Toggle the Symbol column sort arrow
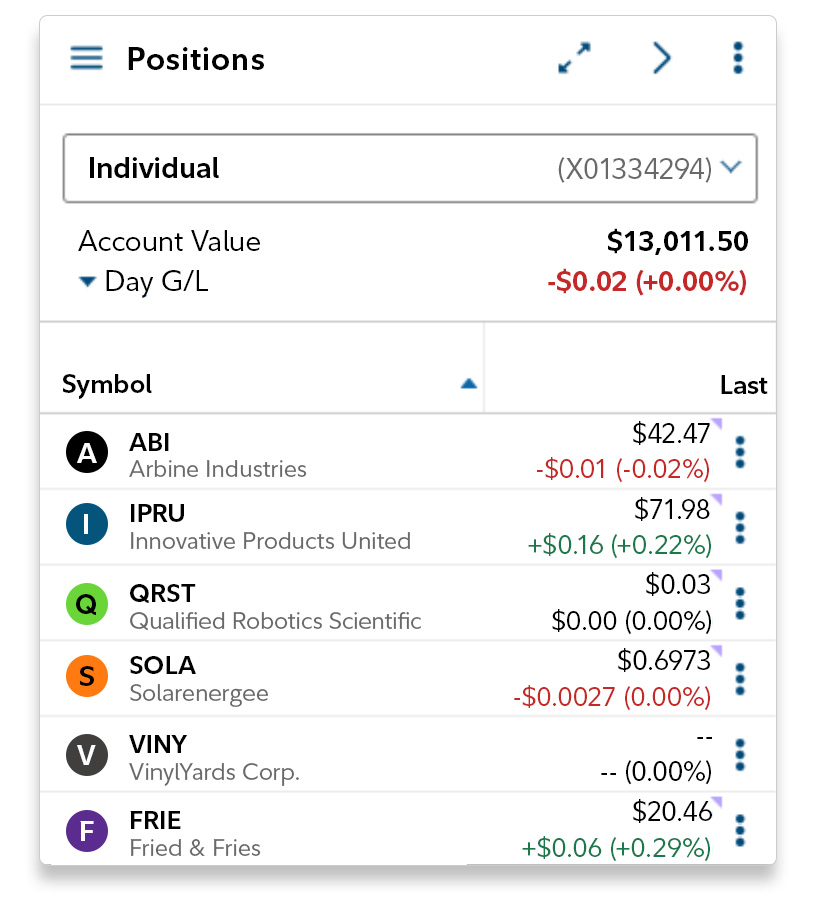This screenshot has width=820, height=905. tap(468, 384)
